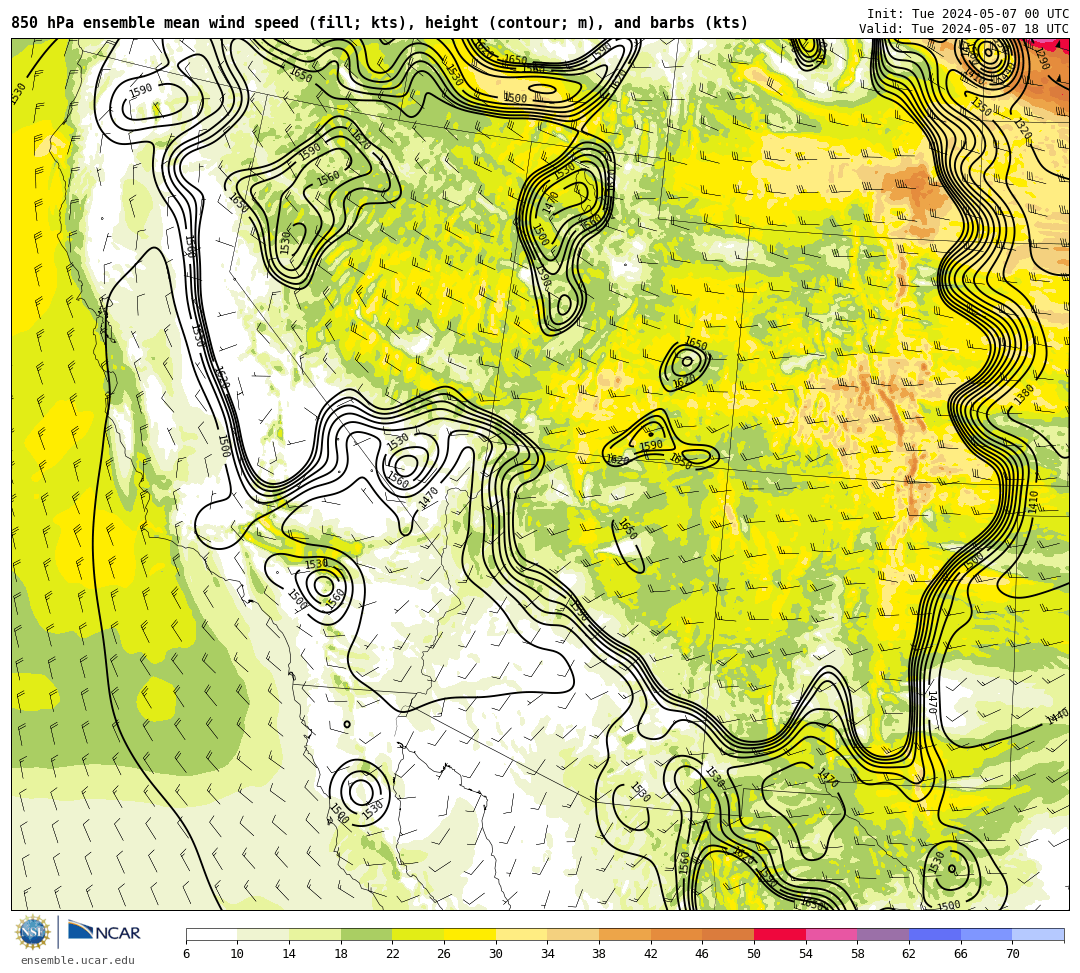Click the colorbar tick label 6
The width and height of the screenshot is (1080, 973).
[186, 954]
